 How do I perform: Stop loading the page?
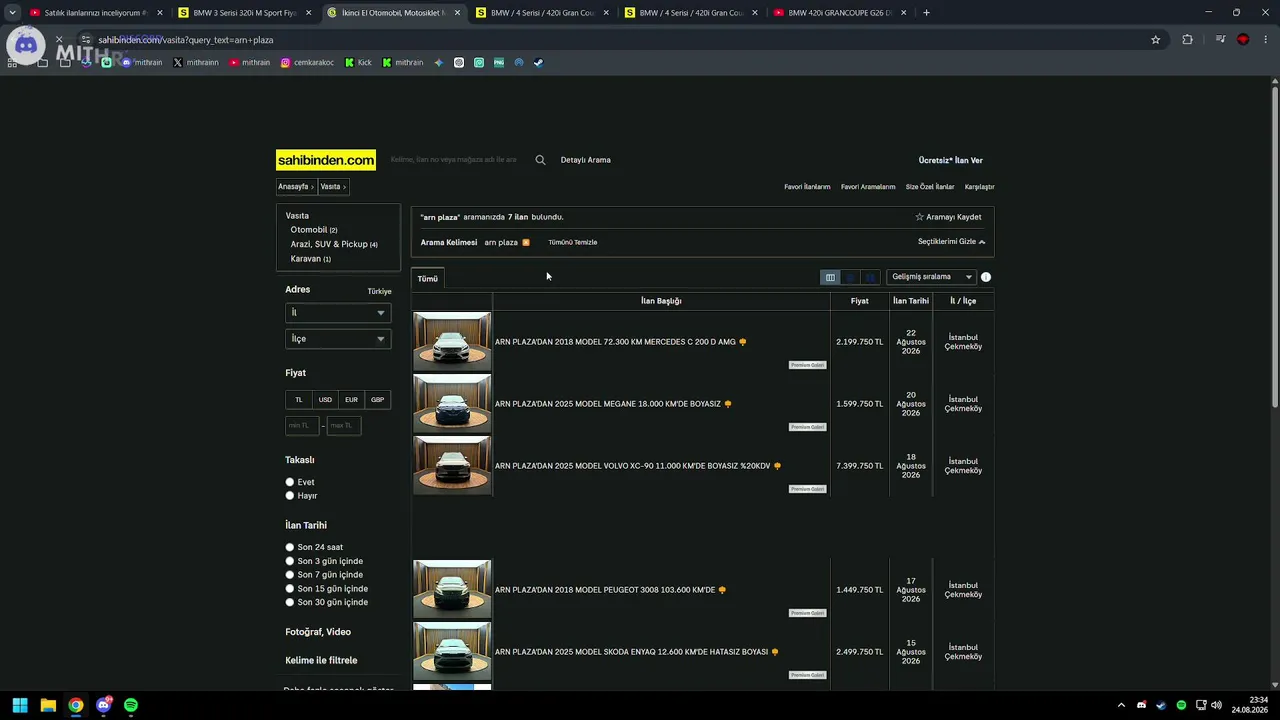tap(59, 40)
